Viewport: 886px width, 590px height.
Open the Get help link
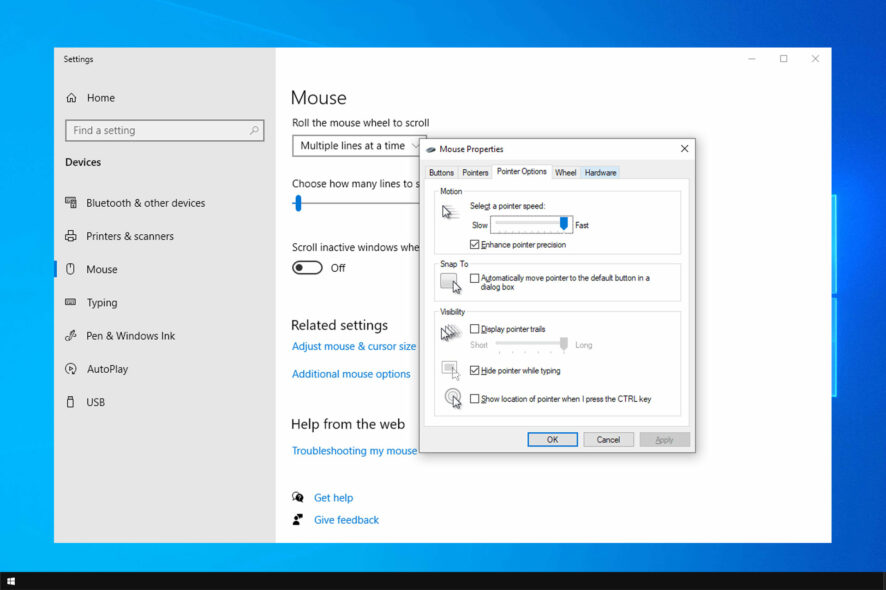333,498
